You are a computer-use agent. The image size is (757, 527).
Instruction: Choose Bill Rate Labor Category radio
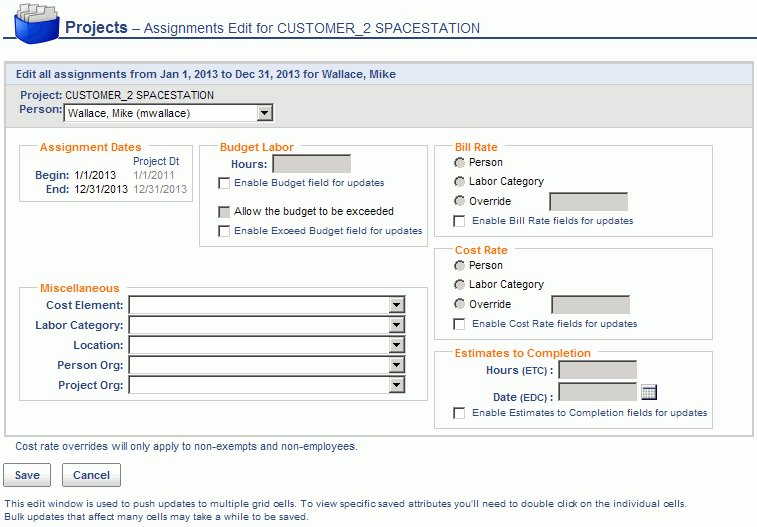click(459, 181)
